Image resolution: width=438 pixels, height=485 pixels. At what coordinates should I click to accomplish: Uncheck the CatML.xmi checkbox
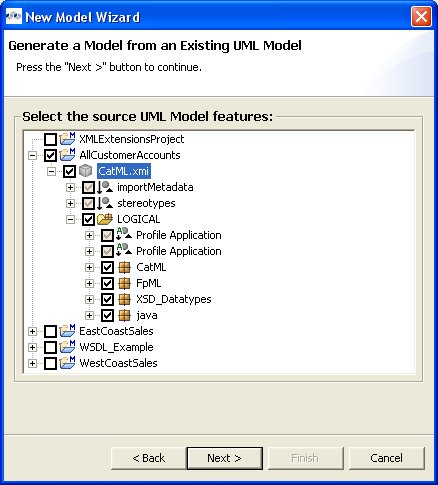pyautogui.click(x=69, y=171)
